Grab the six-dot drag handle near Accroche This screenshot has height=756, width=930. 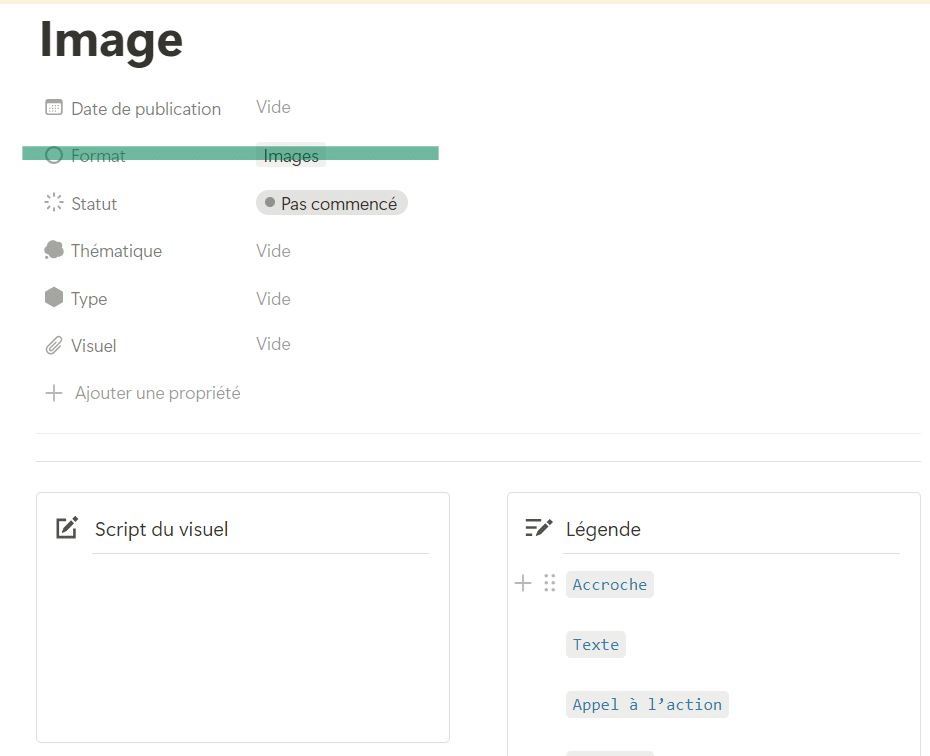(549, 583)
